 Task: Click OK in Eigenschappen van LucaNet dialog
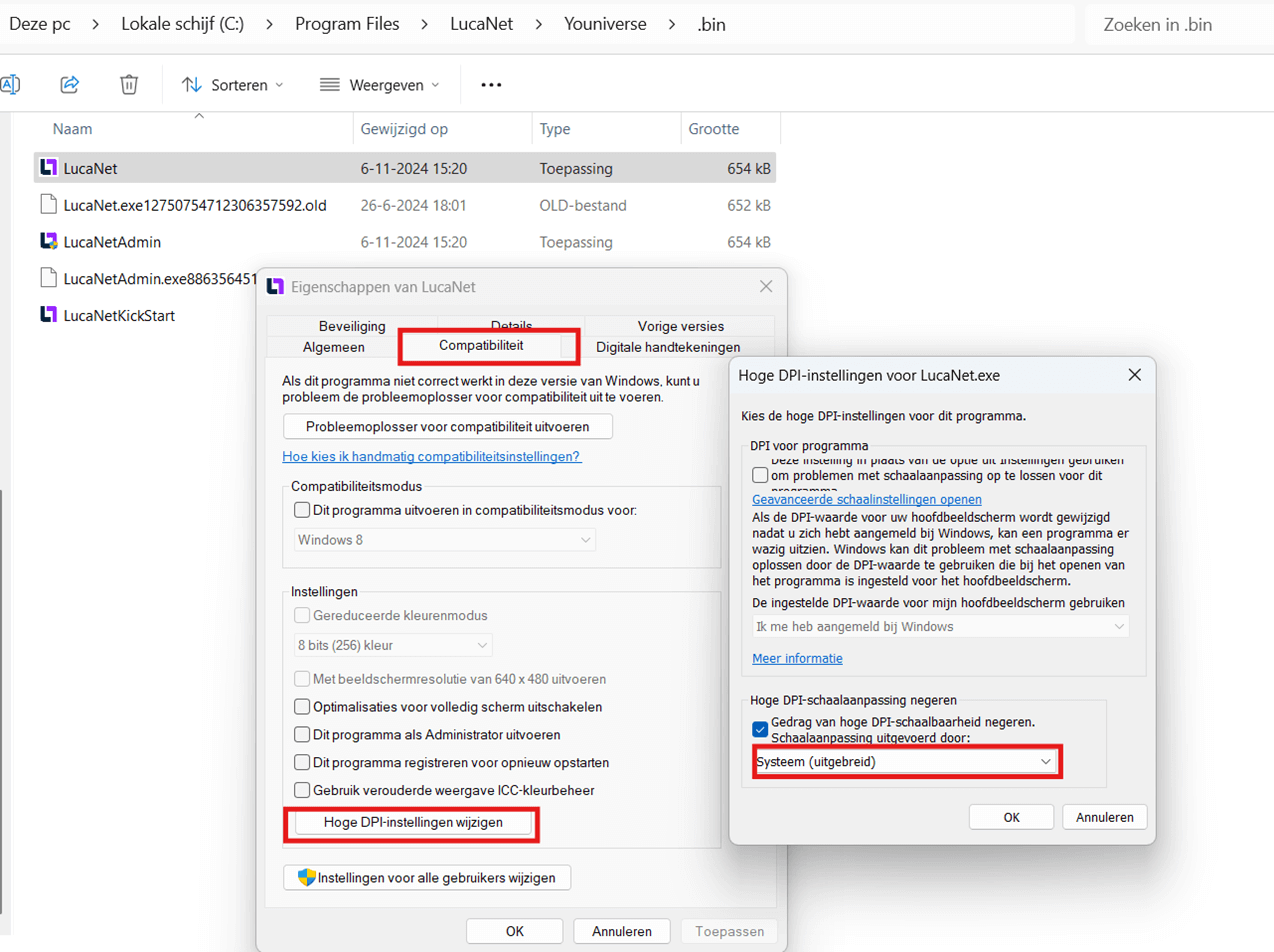514,930
